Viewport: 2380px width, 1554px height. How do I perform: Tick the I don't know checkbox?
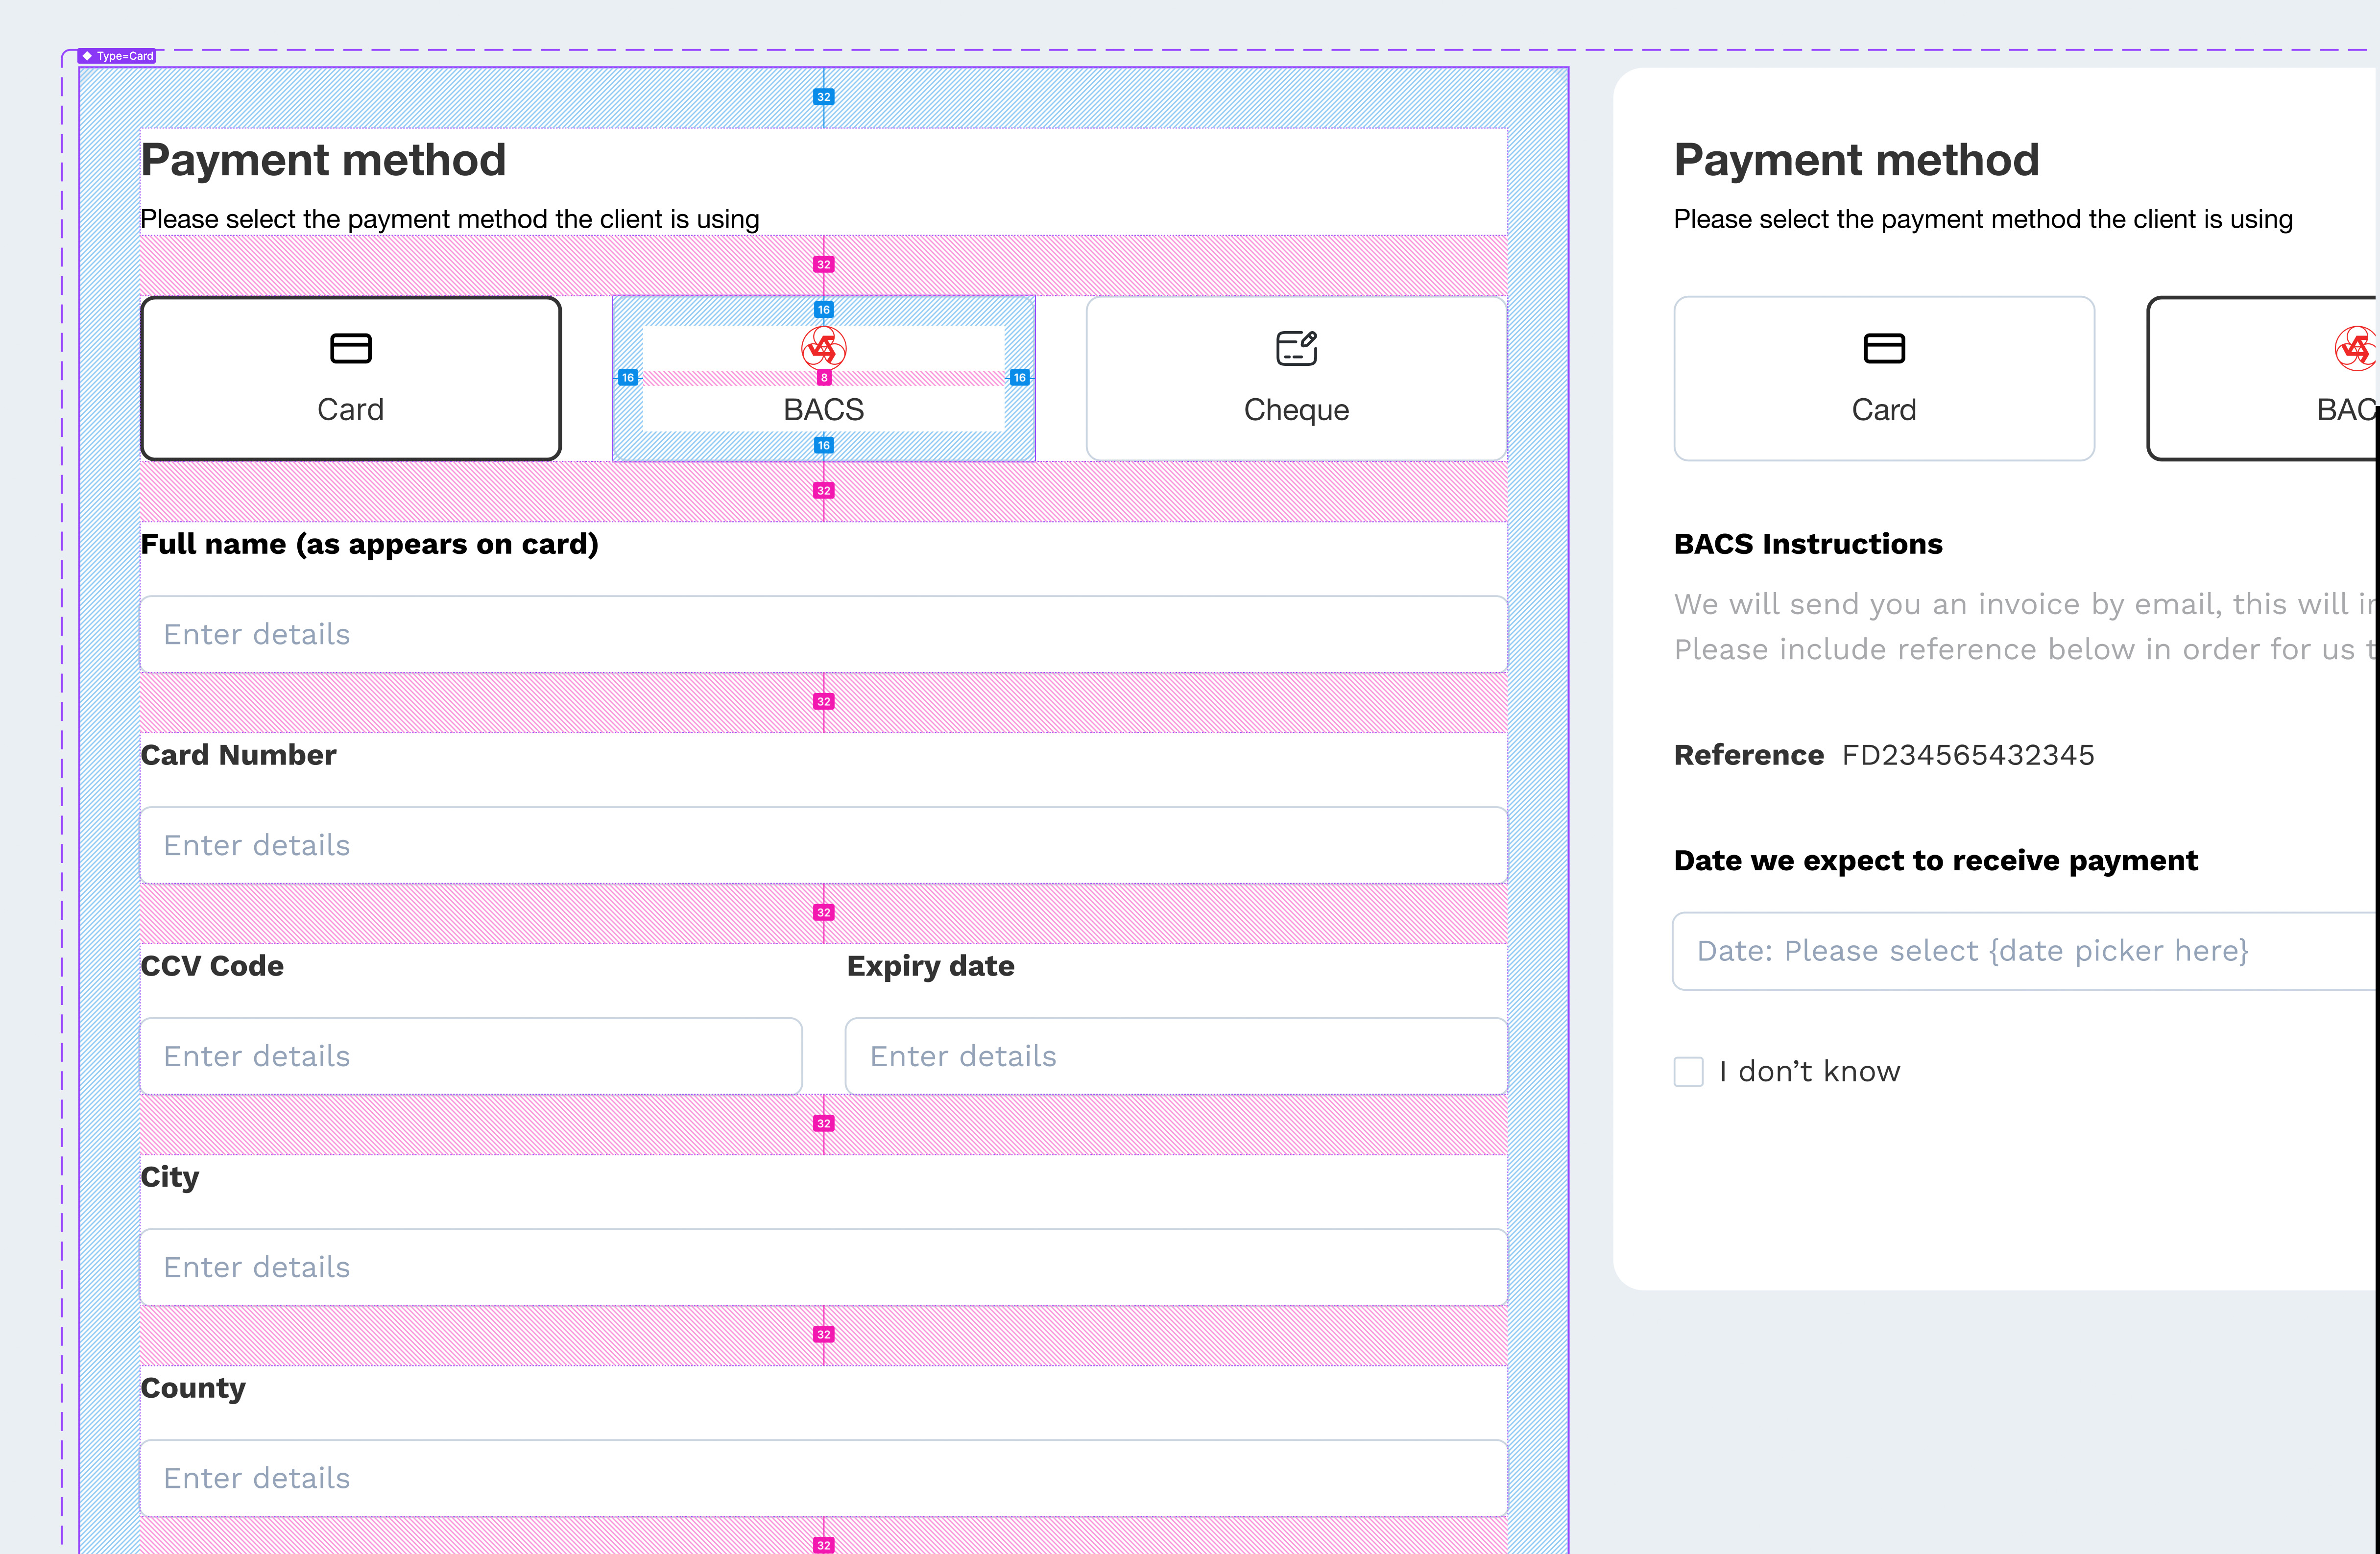(1689, 1072)
